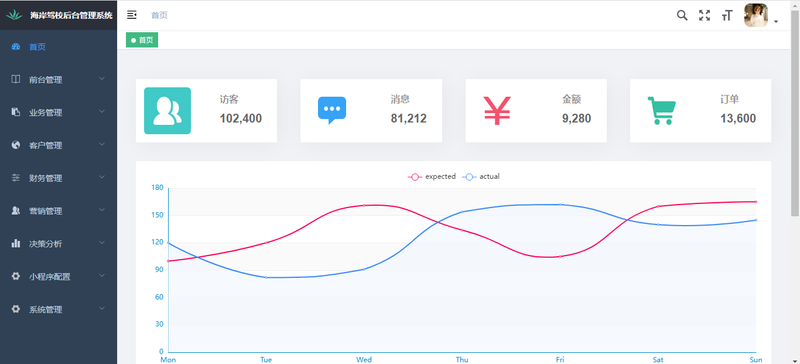Click the messages chat bubble icon
Viewport: 800px width, 364px height.
pos(332,110)
